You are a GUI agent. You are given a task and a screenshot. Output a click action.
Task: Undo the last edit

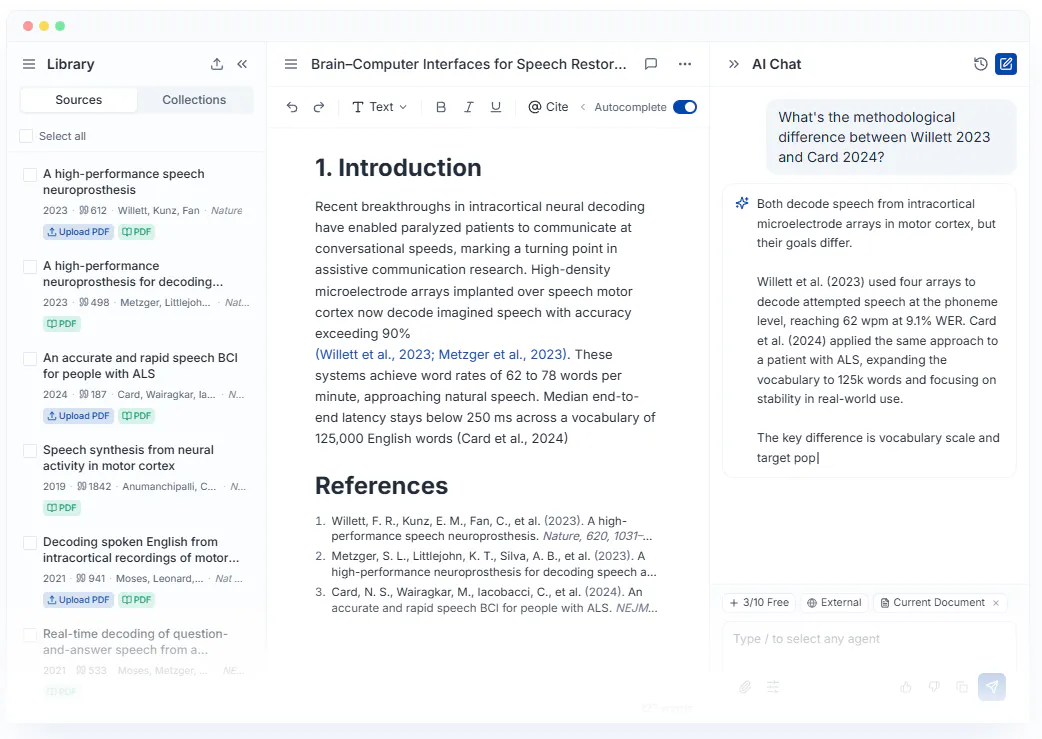292,107
